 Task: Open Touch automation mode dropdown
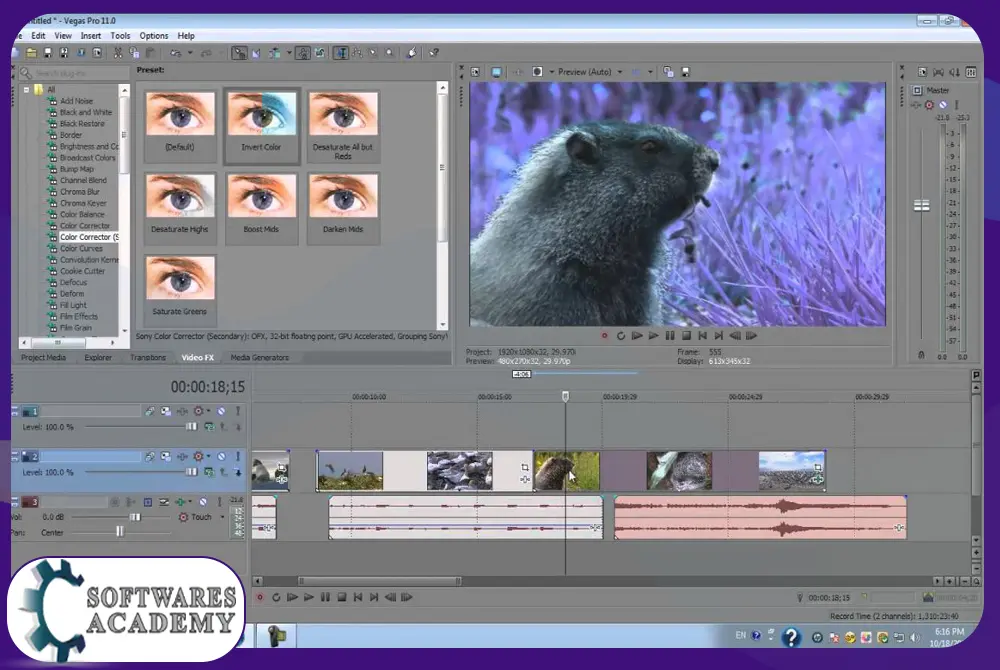(x=222, y=517)
